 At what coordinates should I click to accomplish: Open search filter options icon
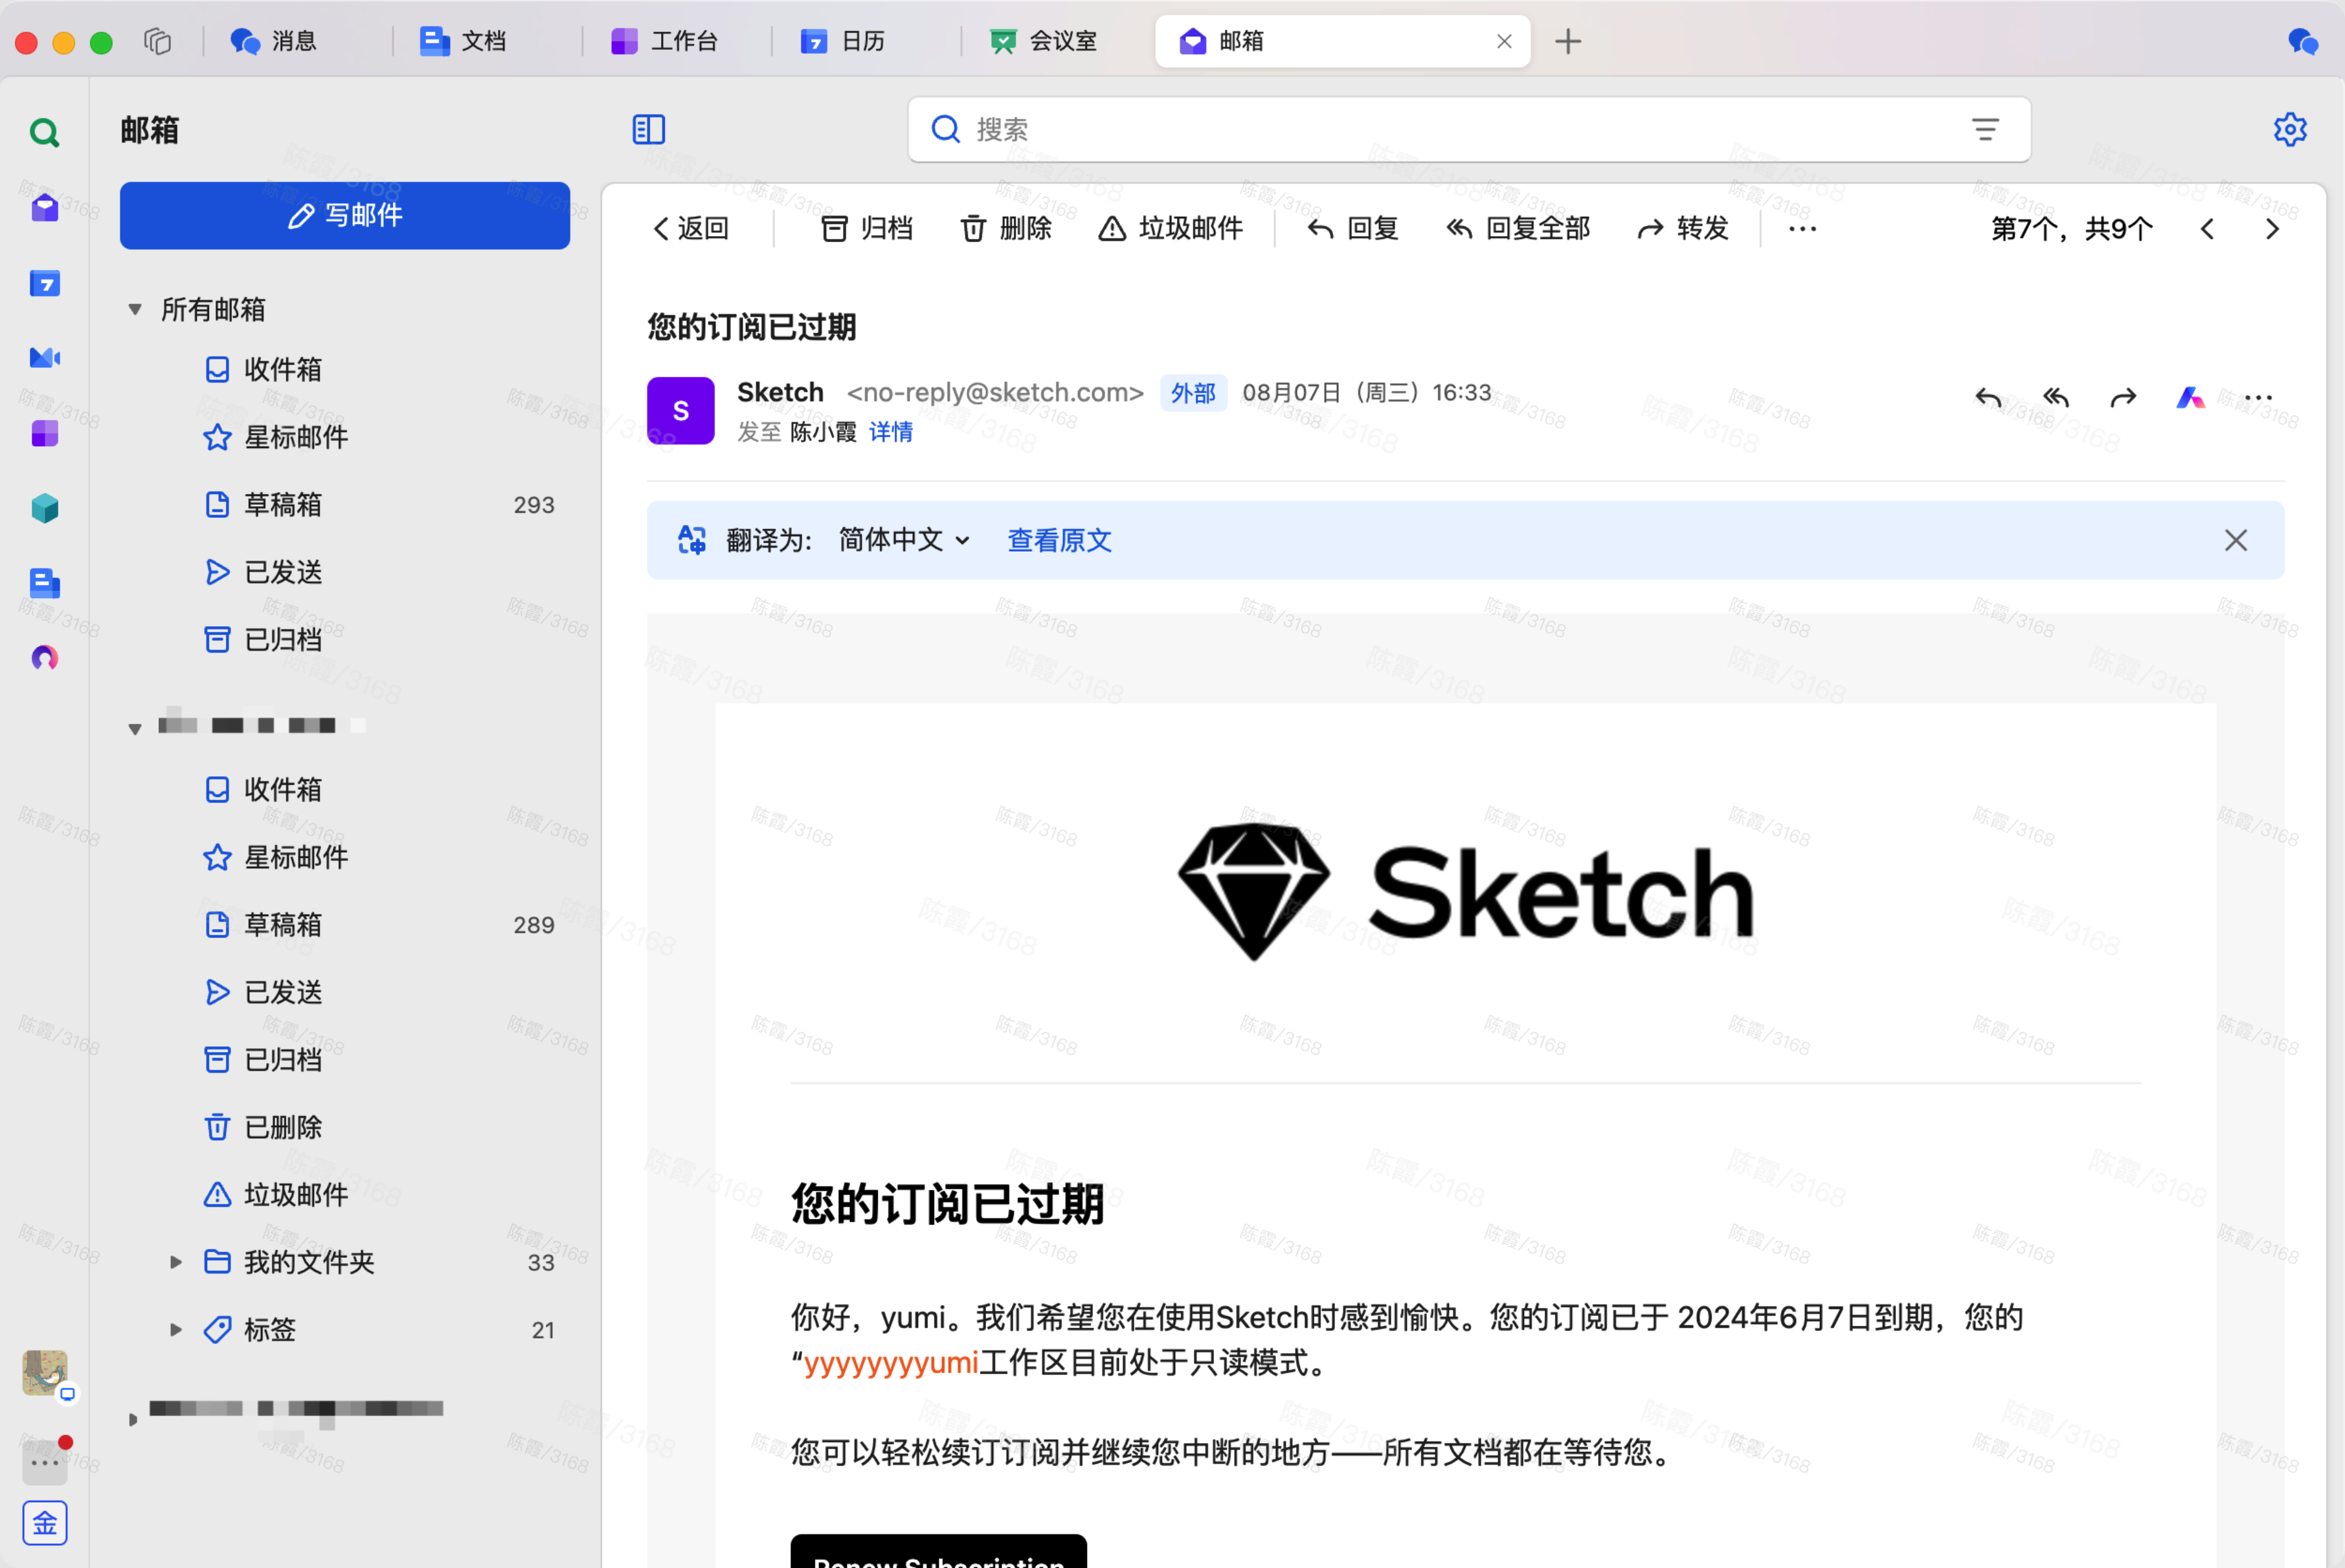point(1985,129)
